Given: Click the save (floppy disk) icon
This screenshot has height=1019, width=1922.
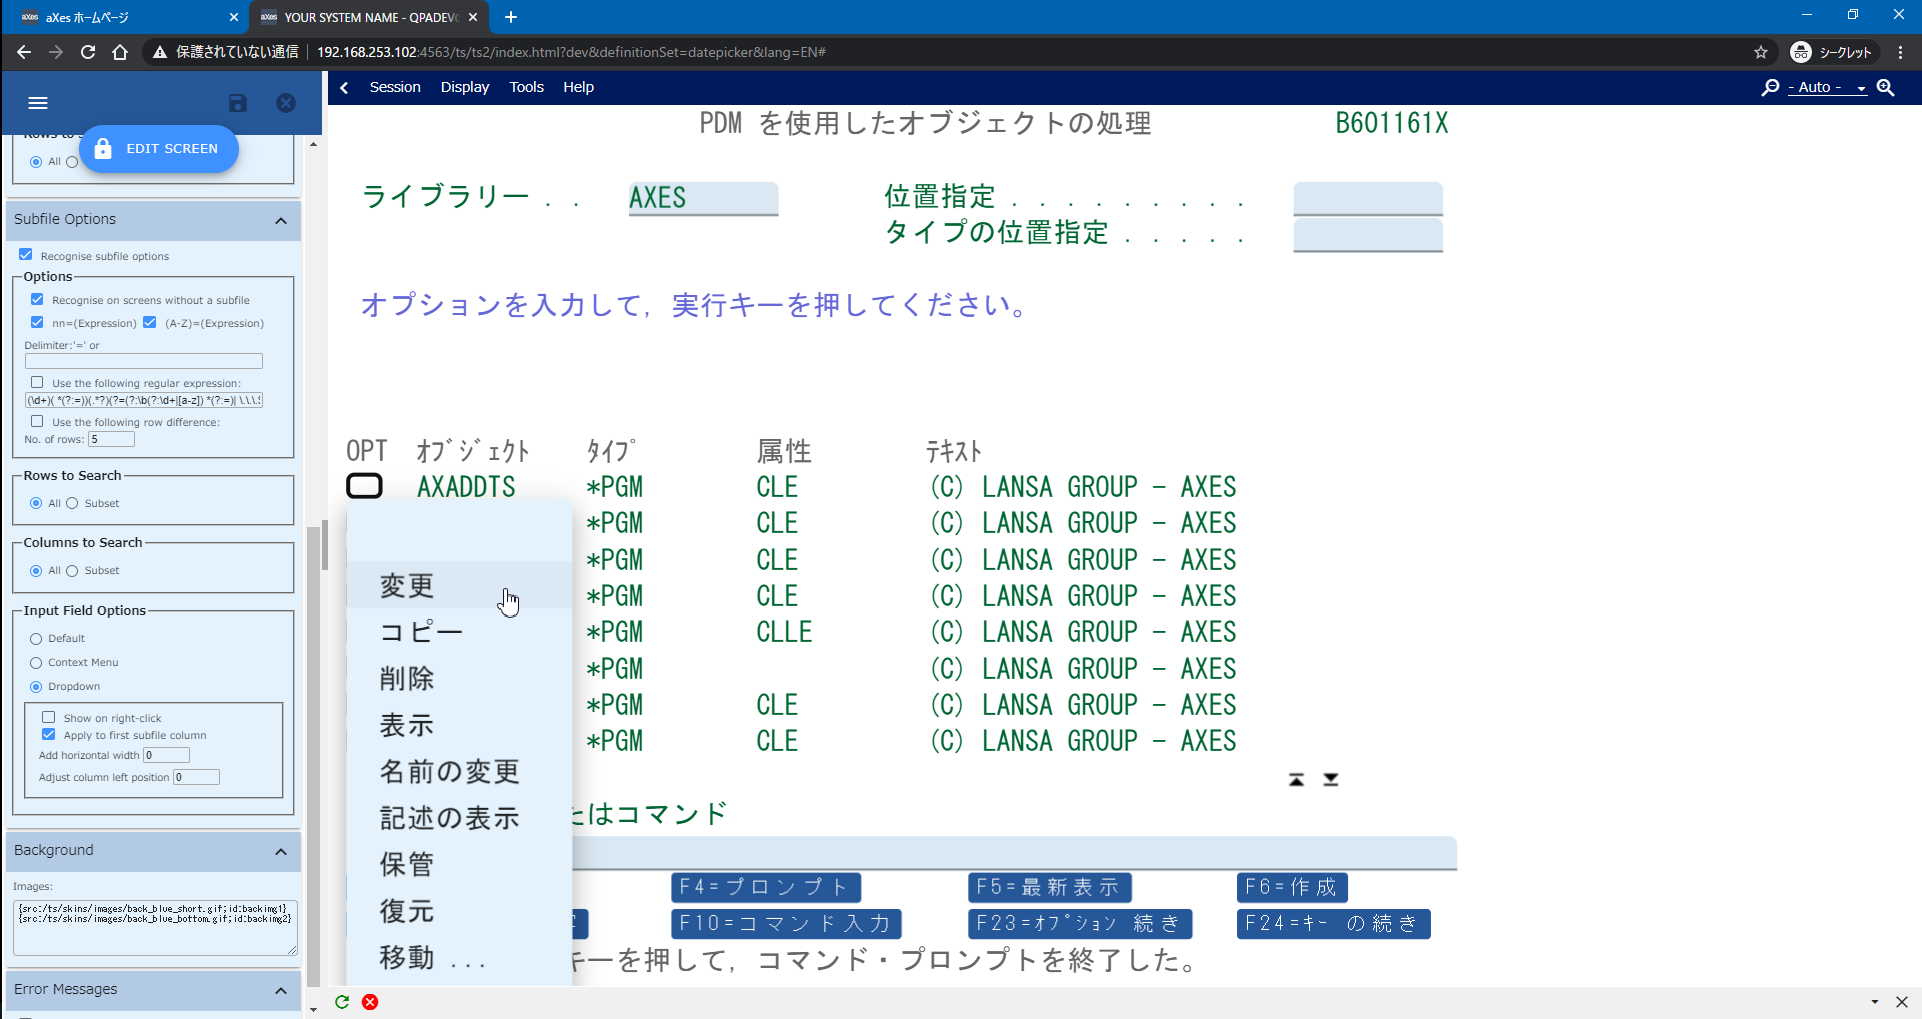Looking at the screenshot, I should coord(237,103).
